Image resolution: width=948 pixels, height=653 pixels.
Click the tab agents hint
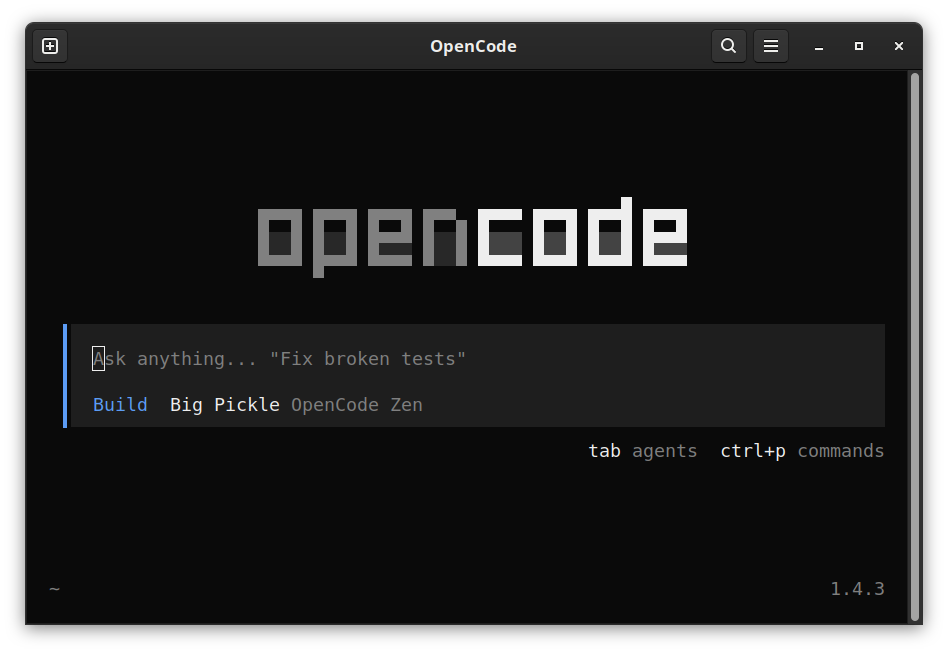point(643,451)
